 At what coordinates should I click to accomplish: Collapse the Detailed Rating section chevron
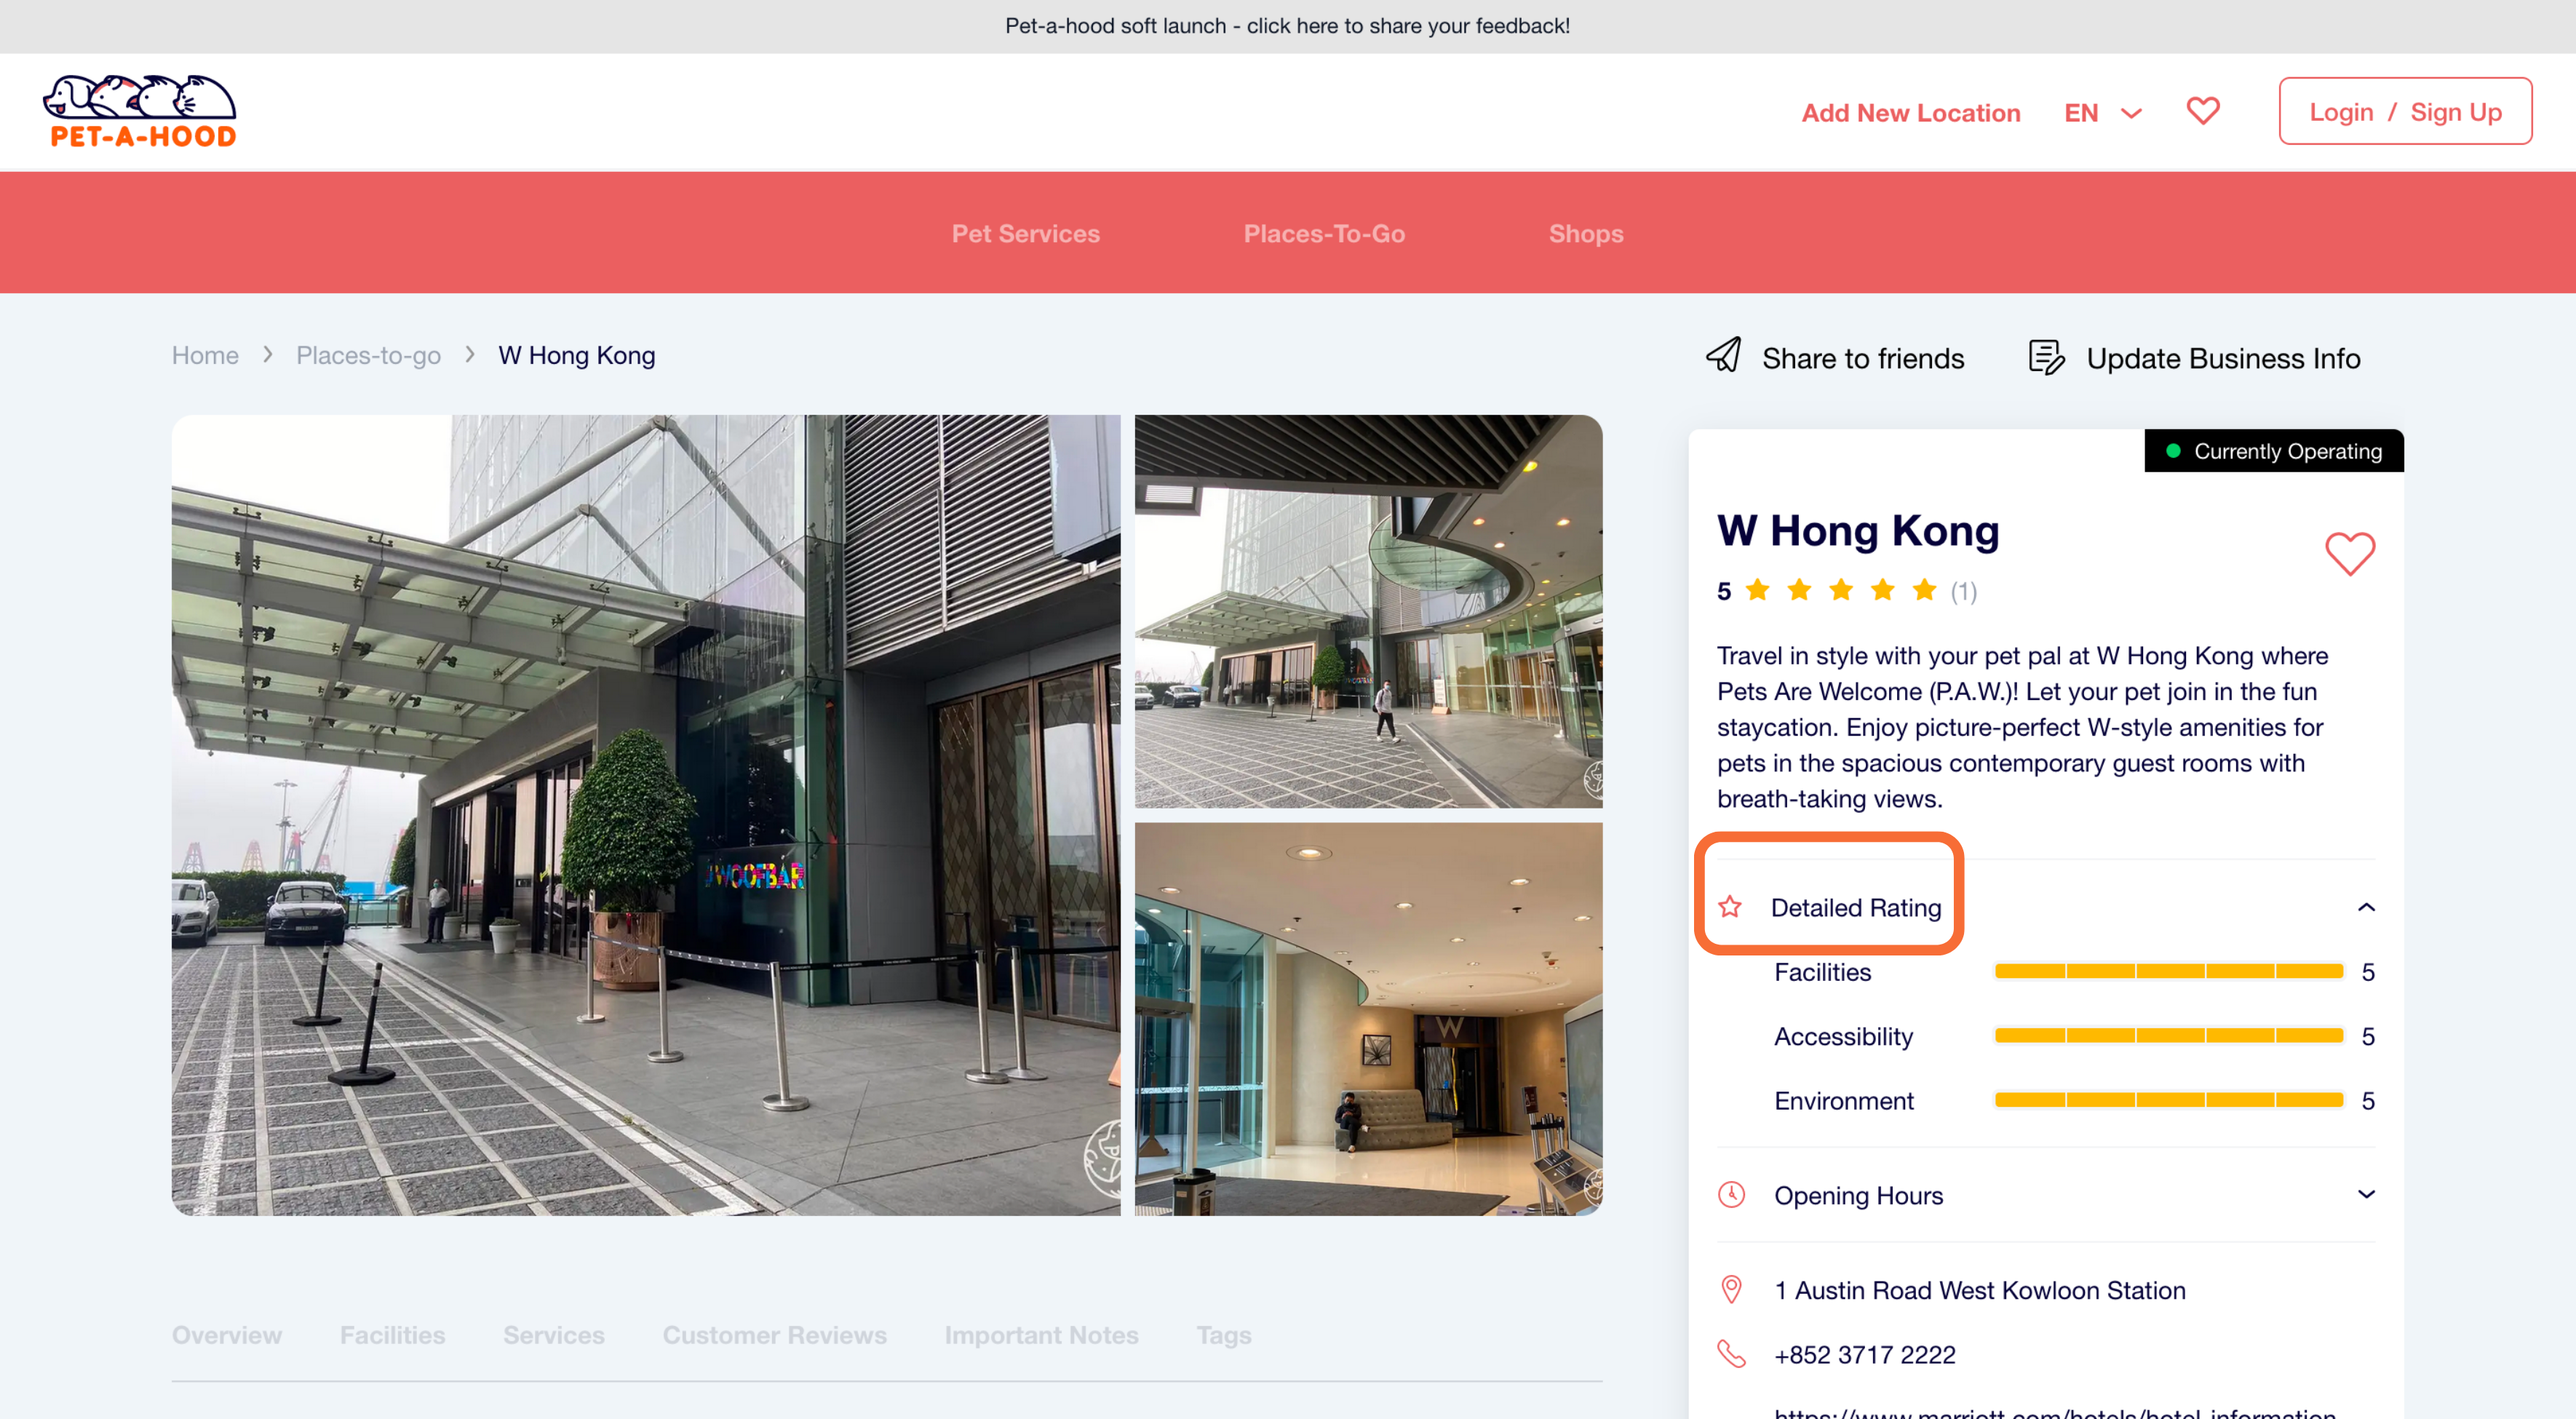pyautogui.click(x=2365, y=907)
